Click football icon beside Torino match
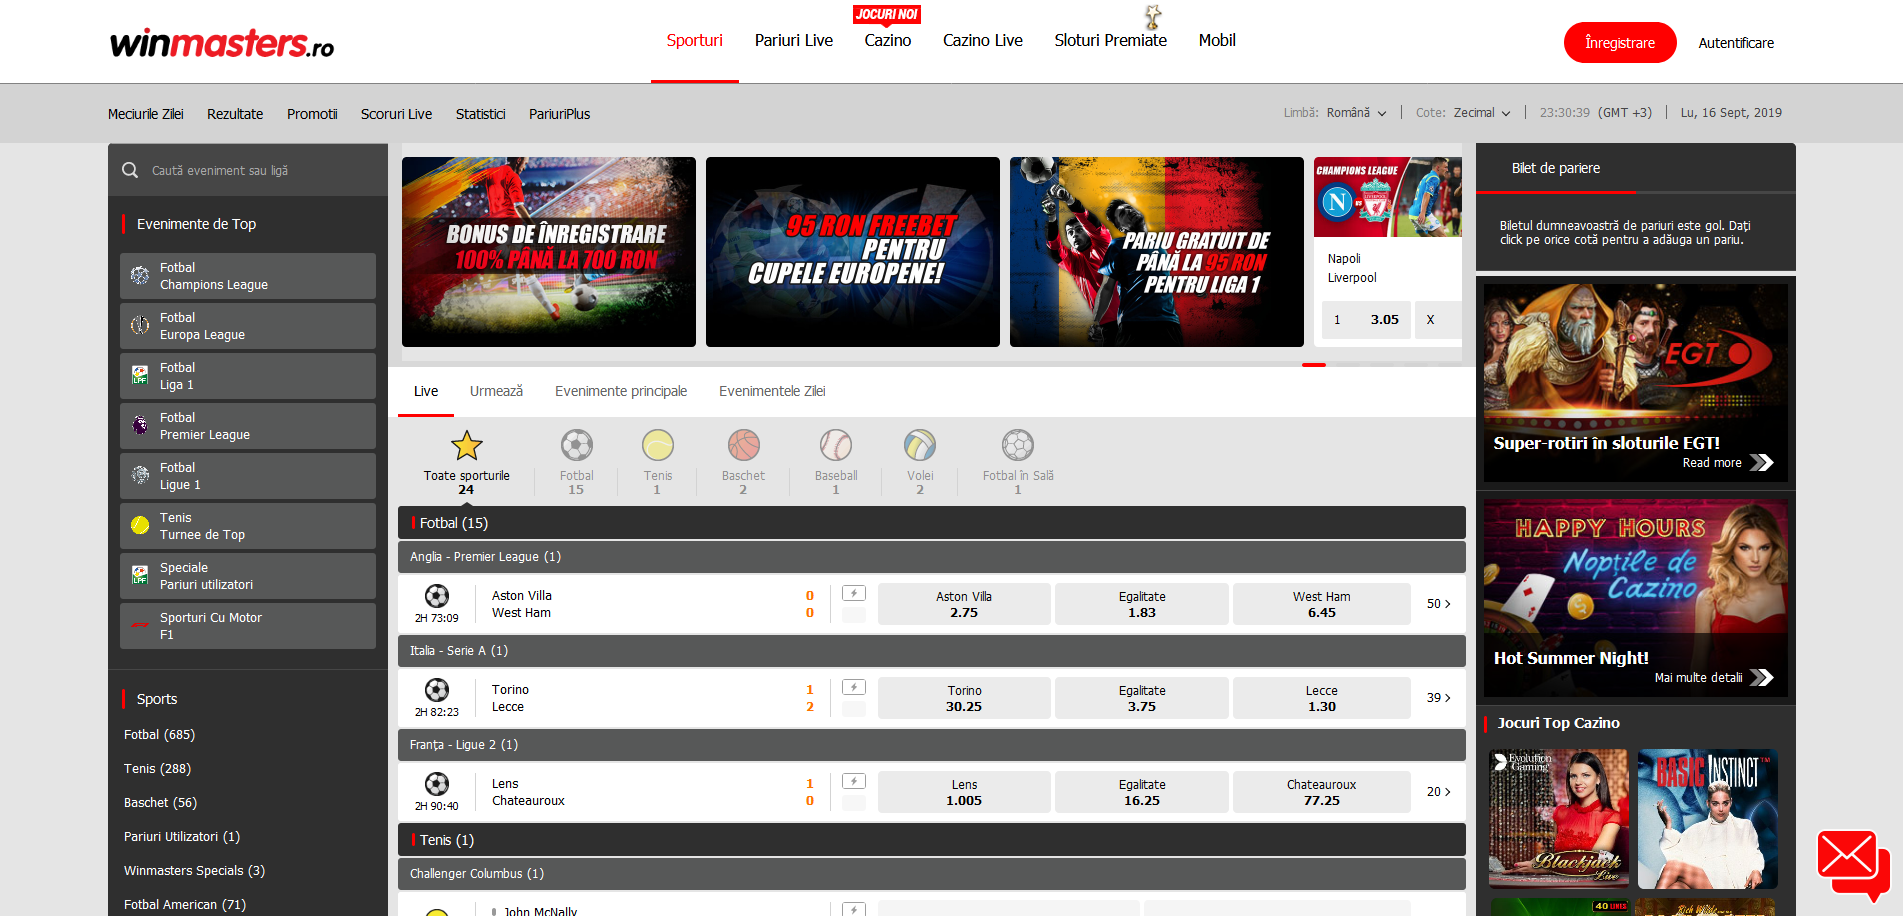This screenshot has width=1903, height=916. click(x=437, y=690)
